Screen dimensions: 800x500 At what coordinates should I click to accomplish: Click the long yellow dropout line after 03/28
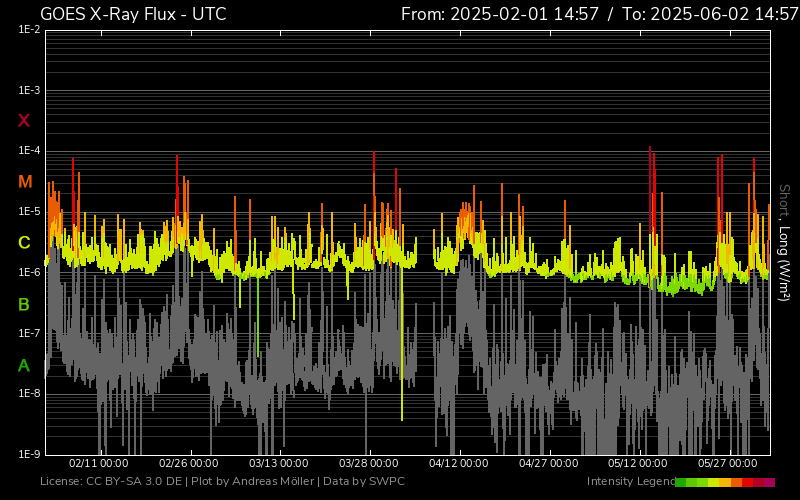[402, 344]
